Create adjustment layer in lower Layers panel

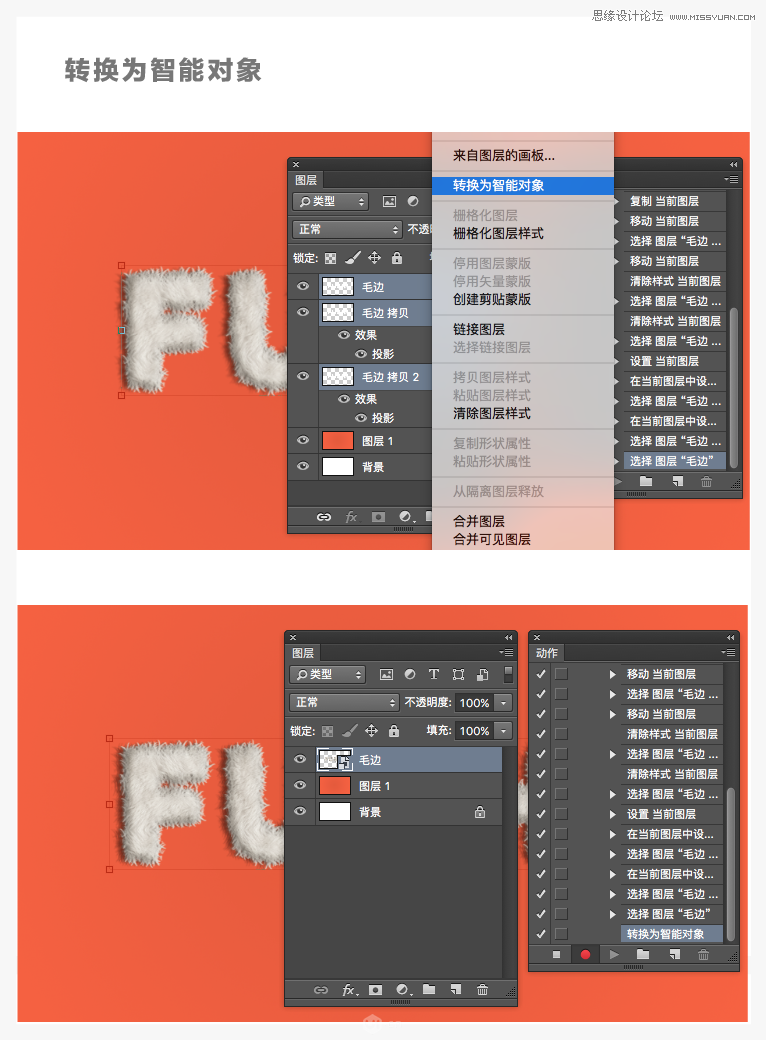pos(403,990)
